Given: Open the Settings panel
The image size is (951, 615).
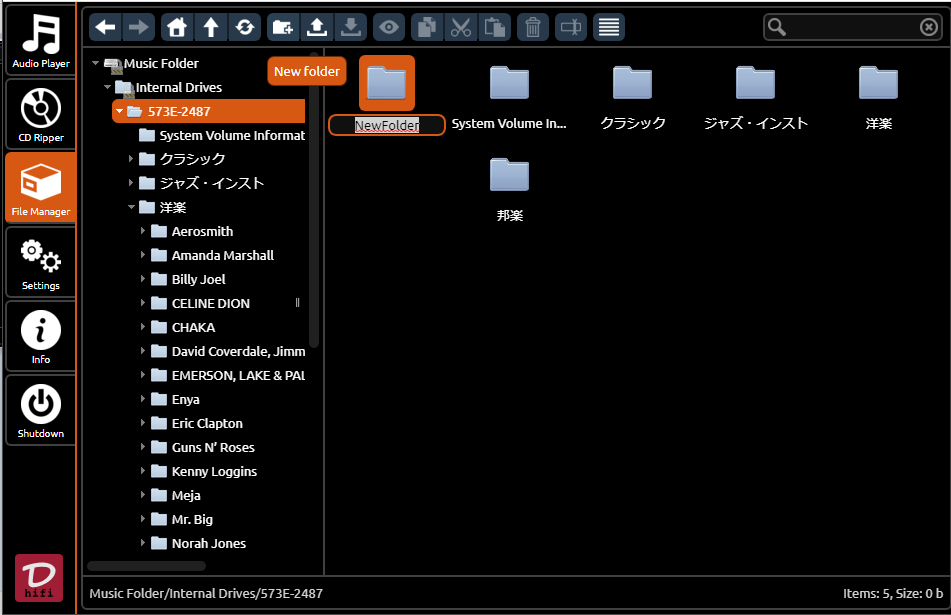Looking at the screenshot, I should coord(39,262).
